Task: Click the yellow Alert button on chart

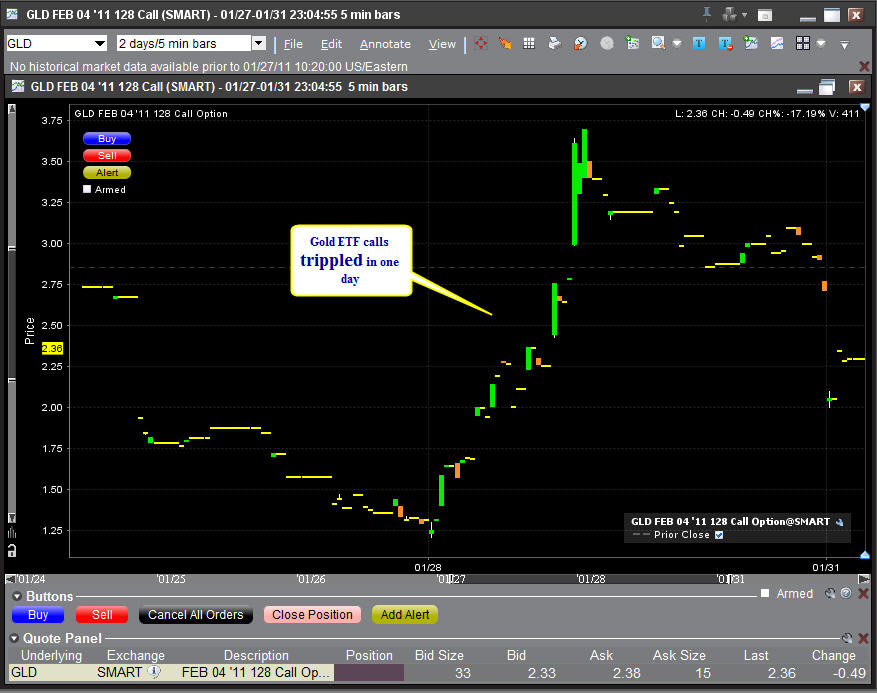Action: [x=107, y=172]
